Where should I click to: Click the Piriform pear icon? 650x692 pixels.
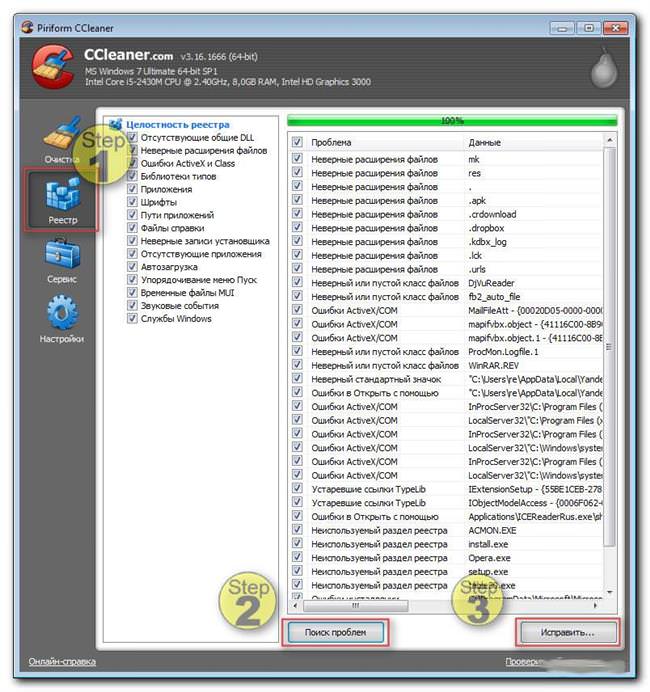603,68
